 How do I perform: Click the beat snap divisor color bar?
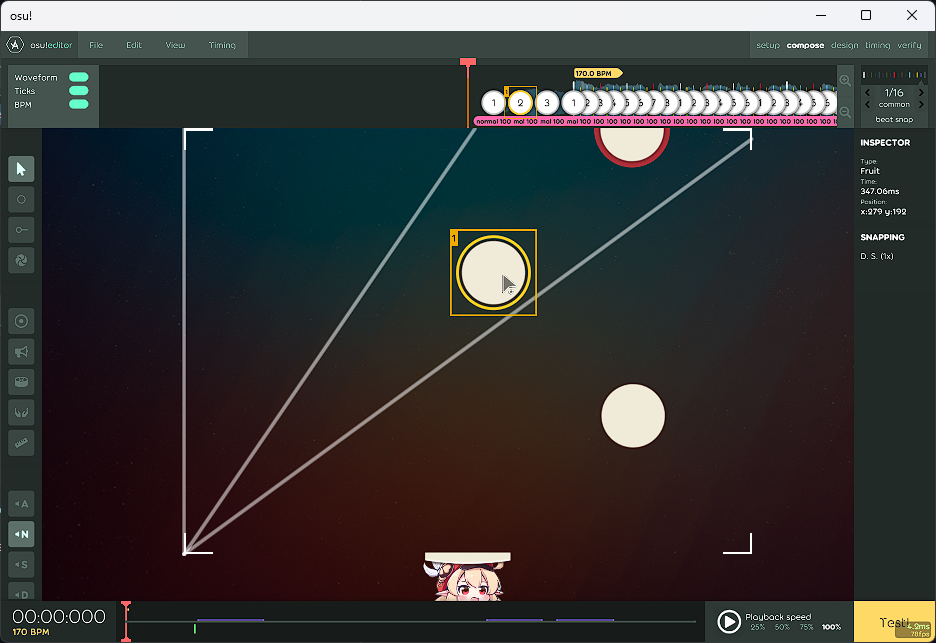(x=894, y=75)
